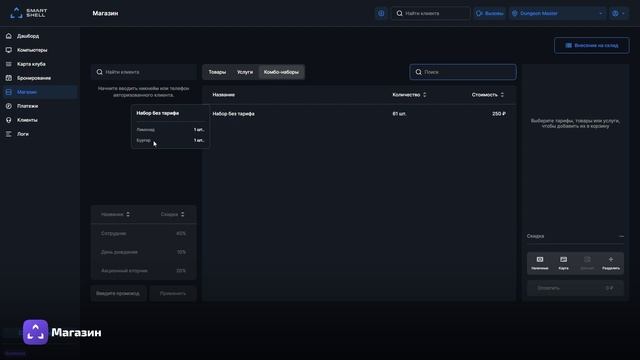Viewport: 640px width, 360px height.
Task: Sort discounts by Название
Action: click(x=115, y=214)
